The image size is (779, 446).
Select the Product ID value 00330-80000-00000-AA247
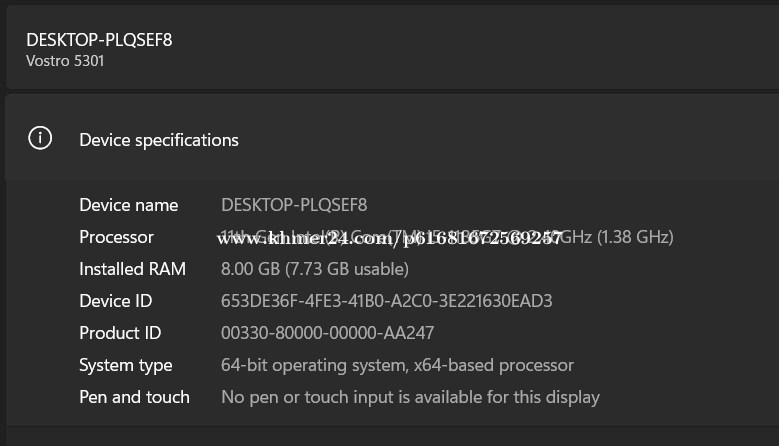[x=327, y=333]
